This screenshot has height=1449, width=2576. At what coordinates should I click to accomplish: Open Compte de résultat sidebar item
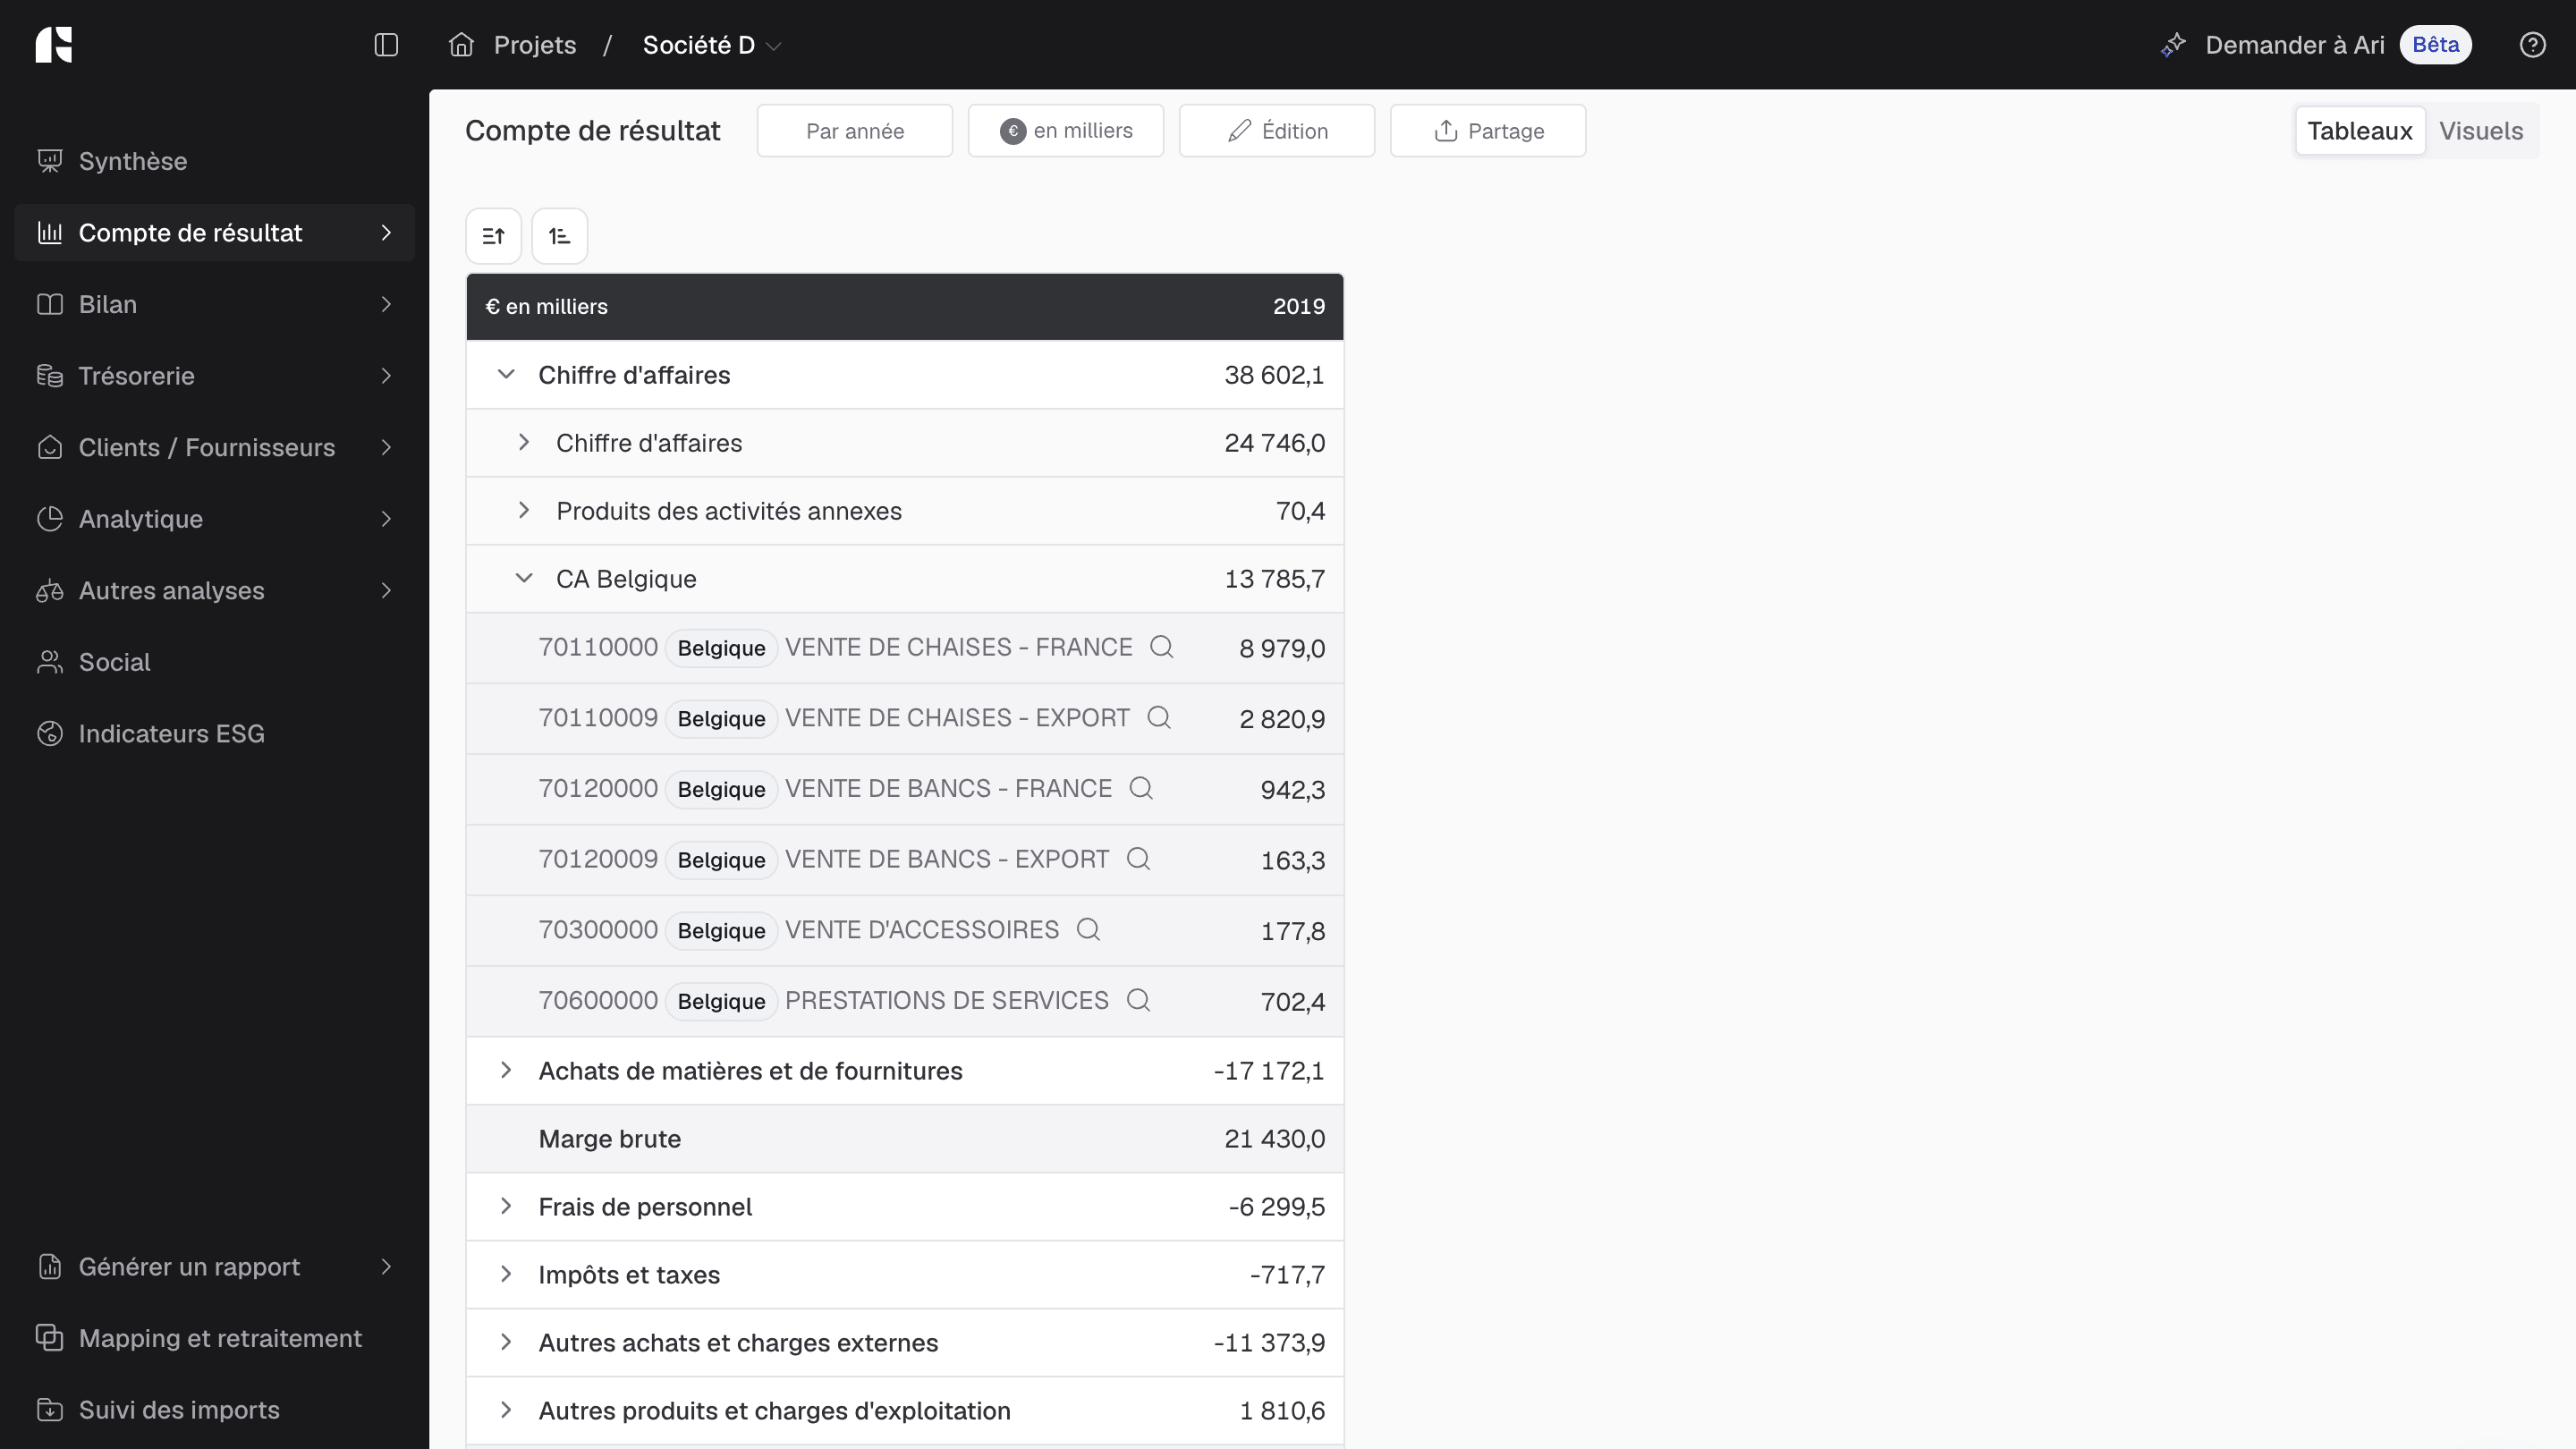[215, 233]
